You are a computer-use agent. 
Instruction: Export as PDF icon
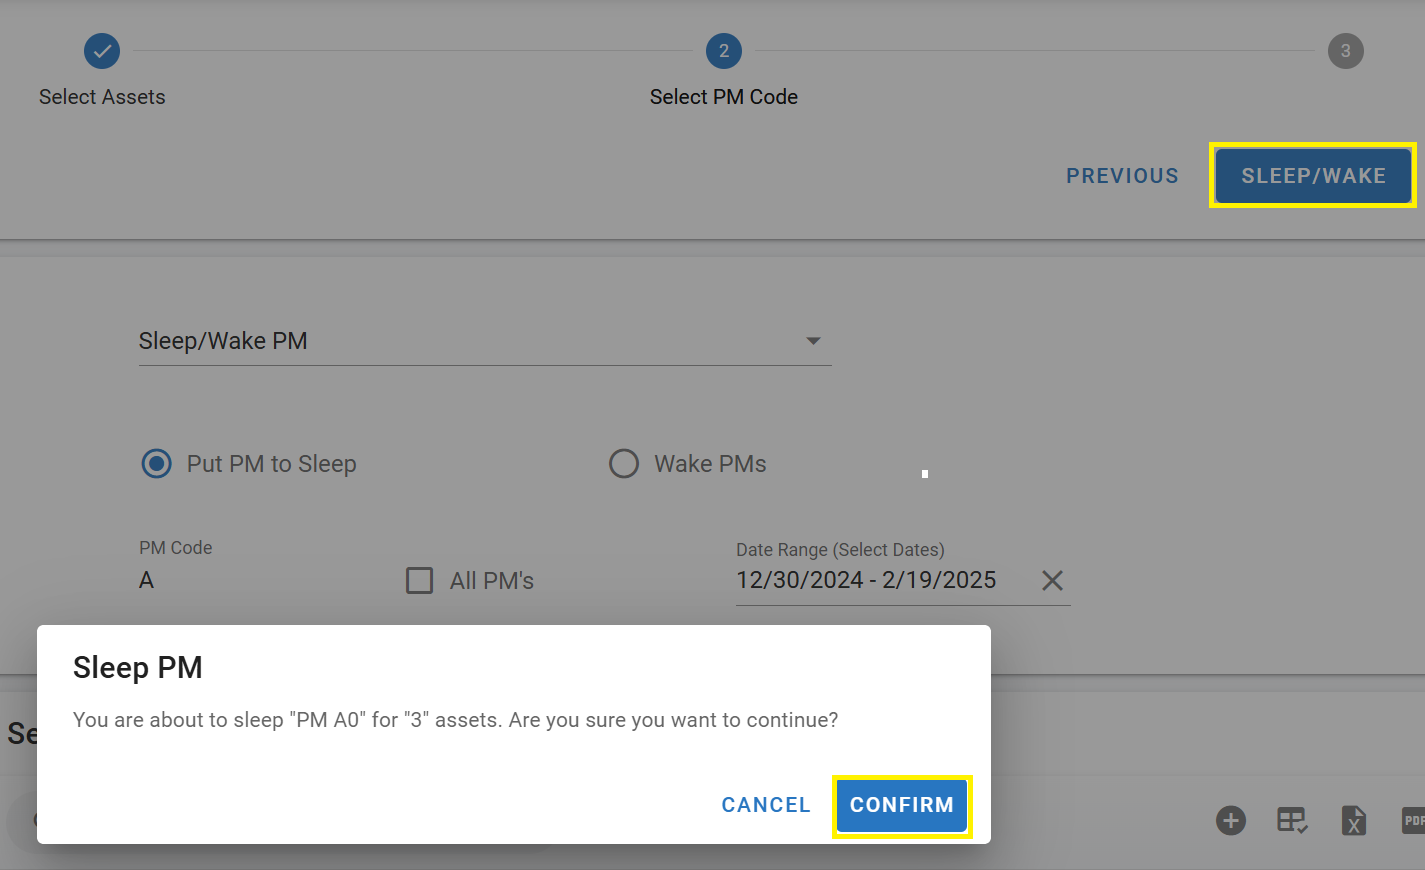tap(1412, 821)
